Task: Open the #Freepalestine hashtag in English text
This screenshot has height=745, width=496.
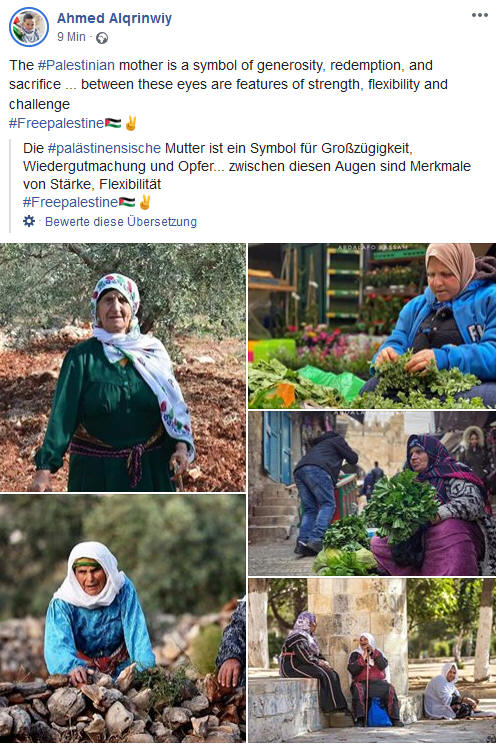Action: click(56, 124)
